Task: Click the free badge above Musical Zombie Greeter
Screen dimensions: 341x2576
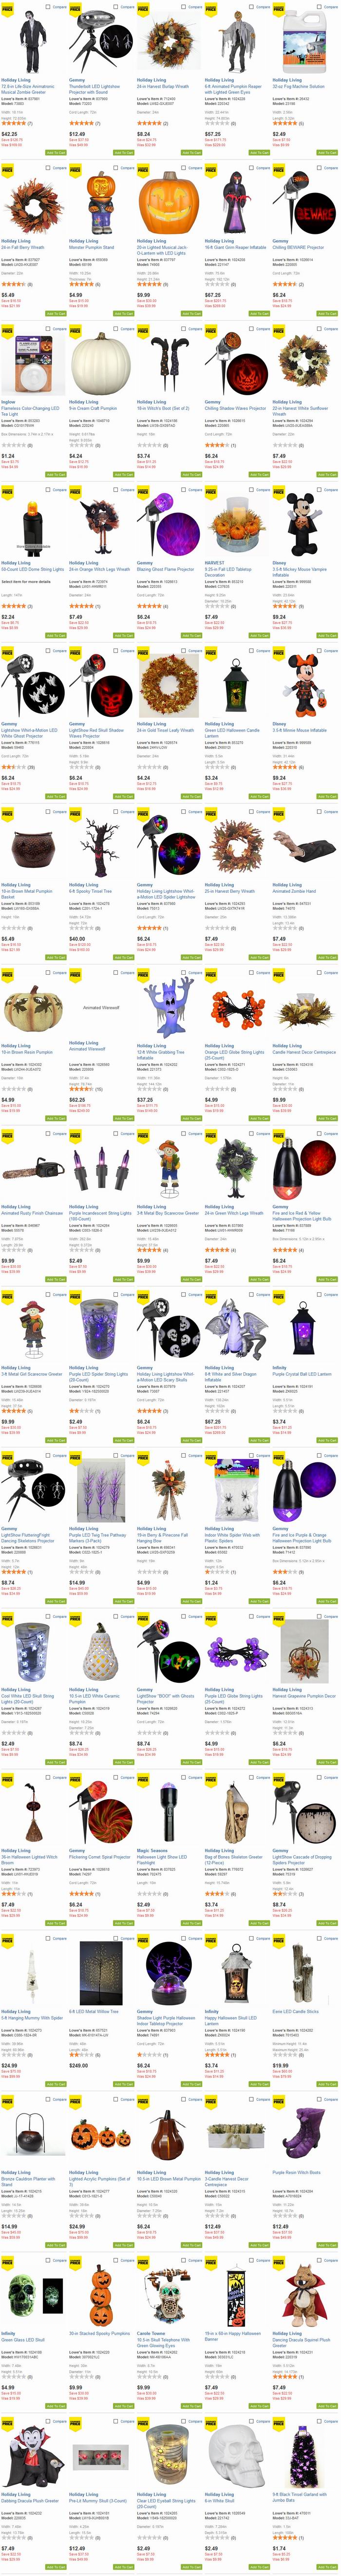Action: (x=7, y=8)
